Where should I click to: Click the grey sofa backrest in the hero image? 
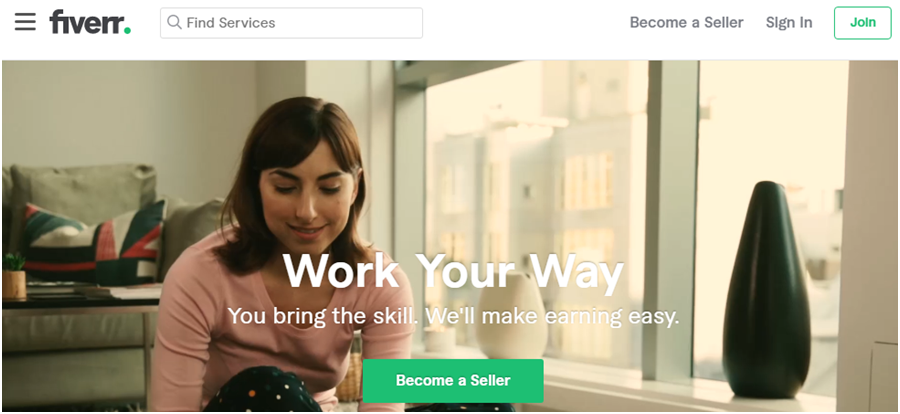(x=83, y=187)
